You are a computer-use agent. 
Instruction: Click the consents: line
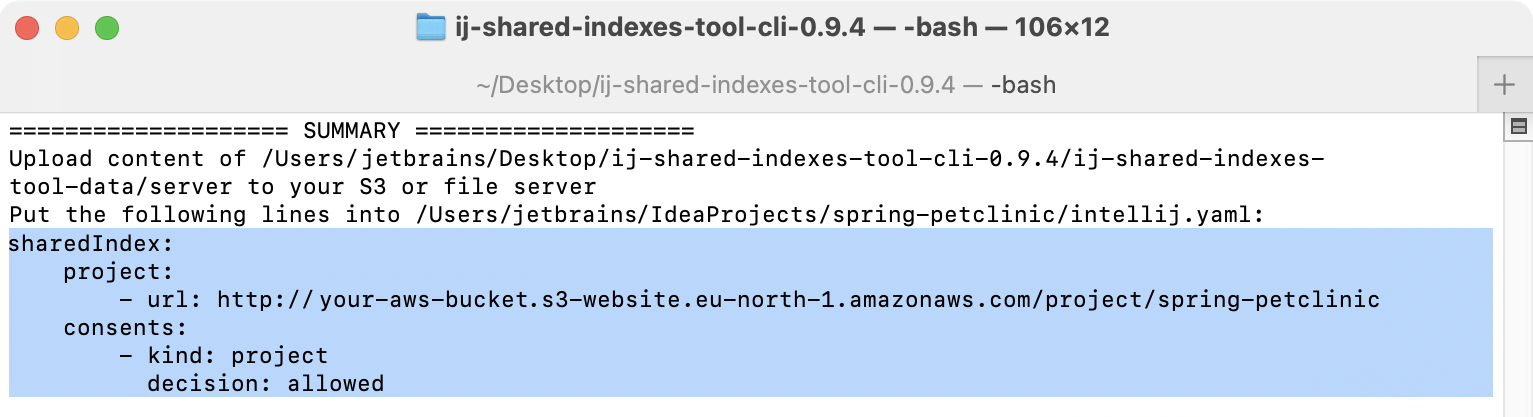click(x=126, y=327)
